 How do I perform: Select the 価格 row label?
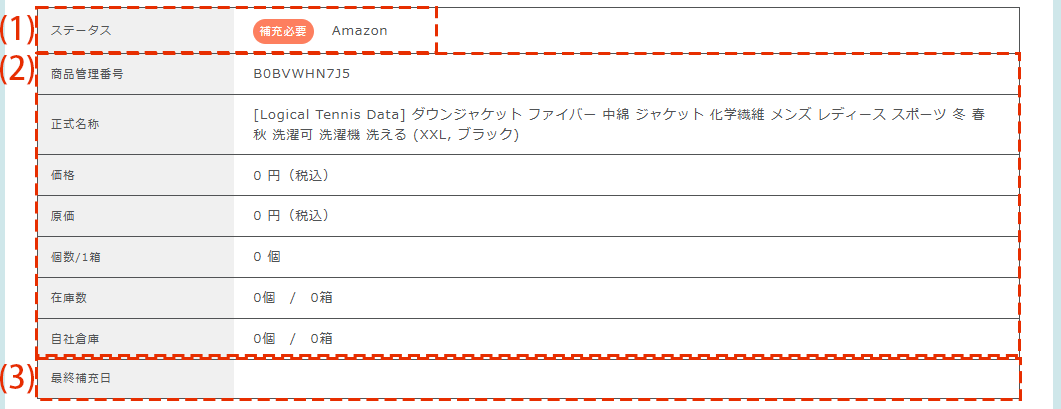click(x=63, y=175)
